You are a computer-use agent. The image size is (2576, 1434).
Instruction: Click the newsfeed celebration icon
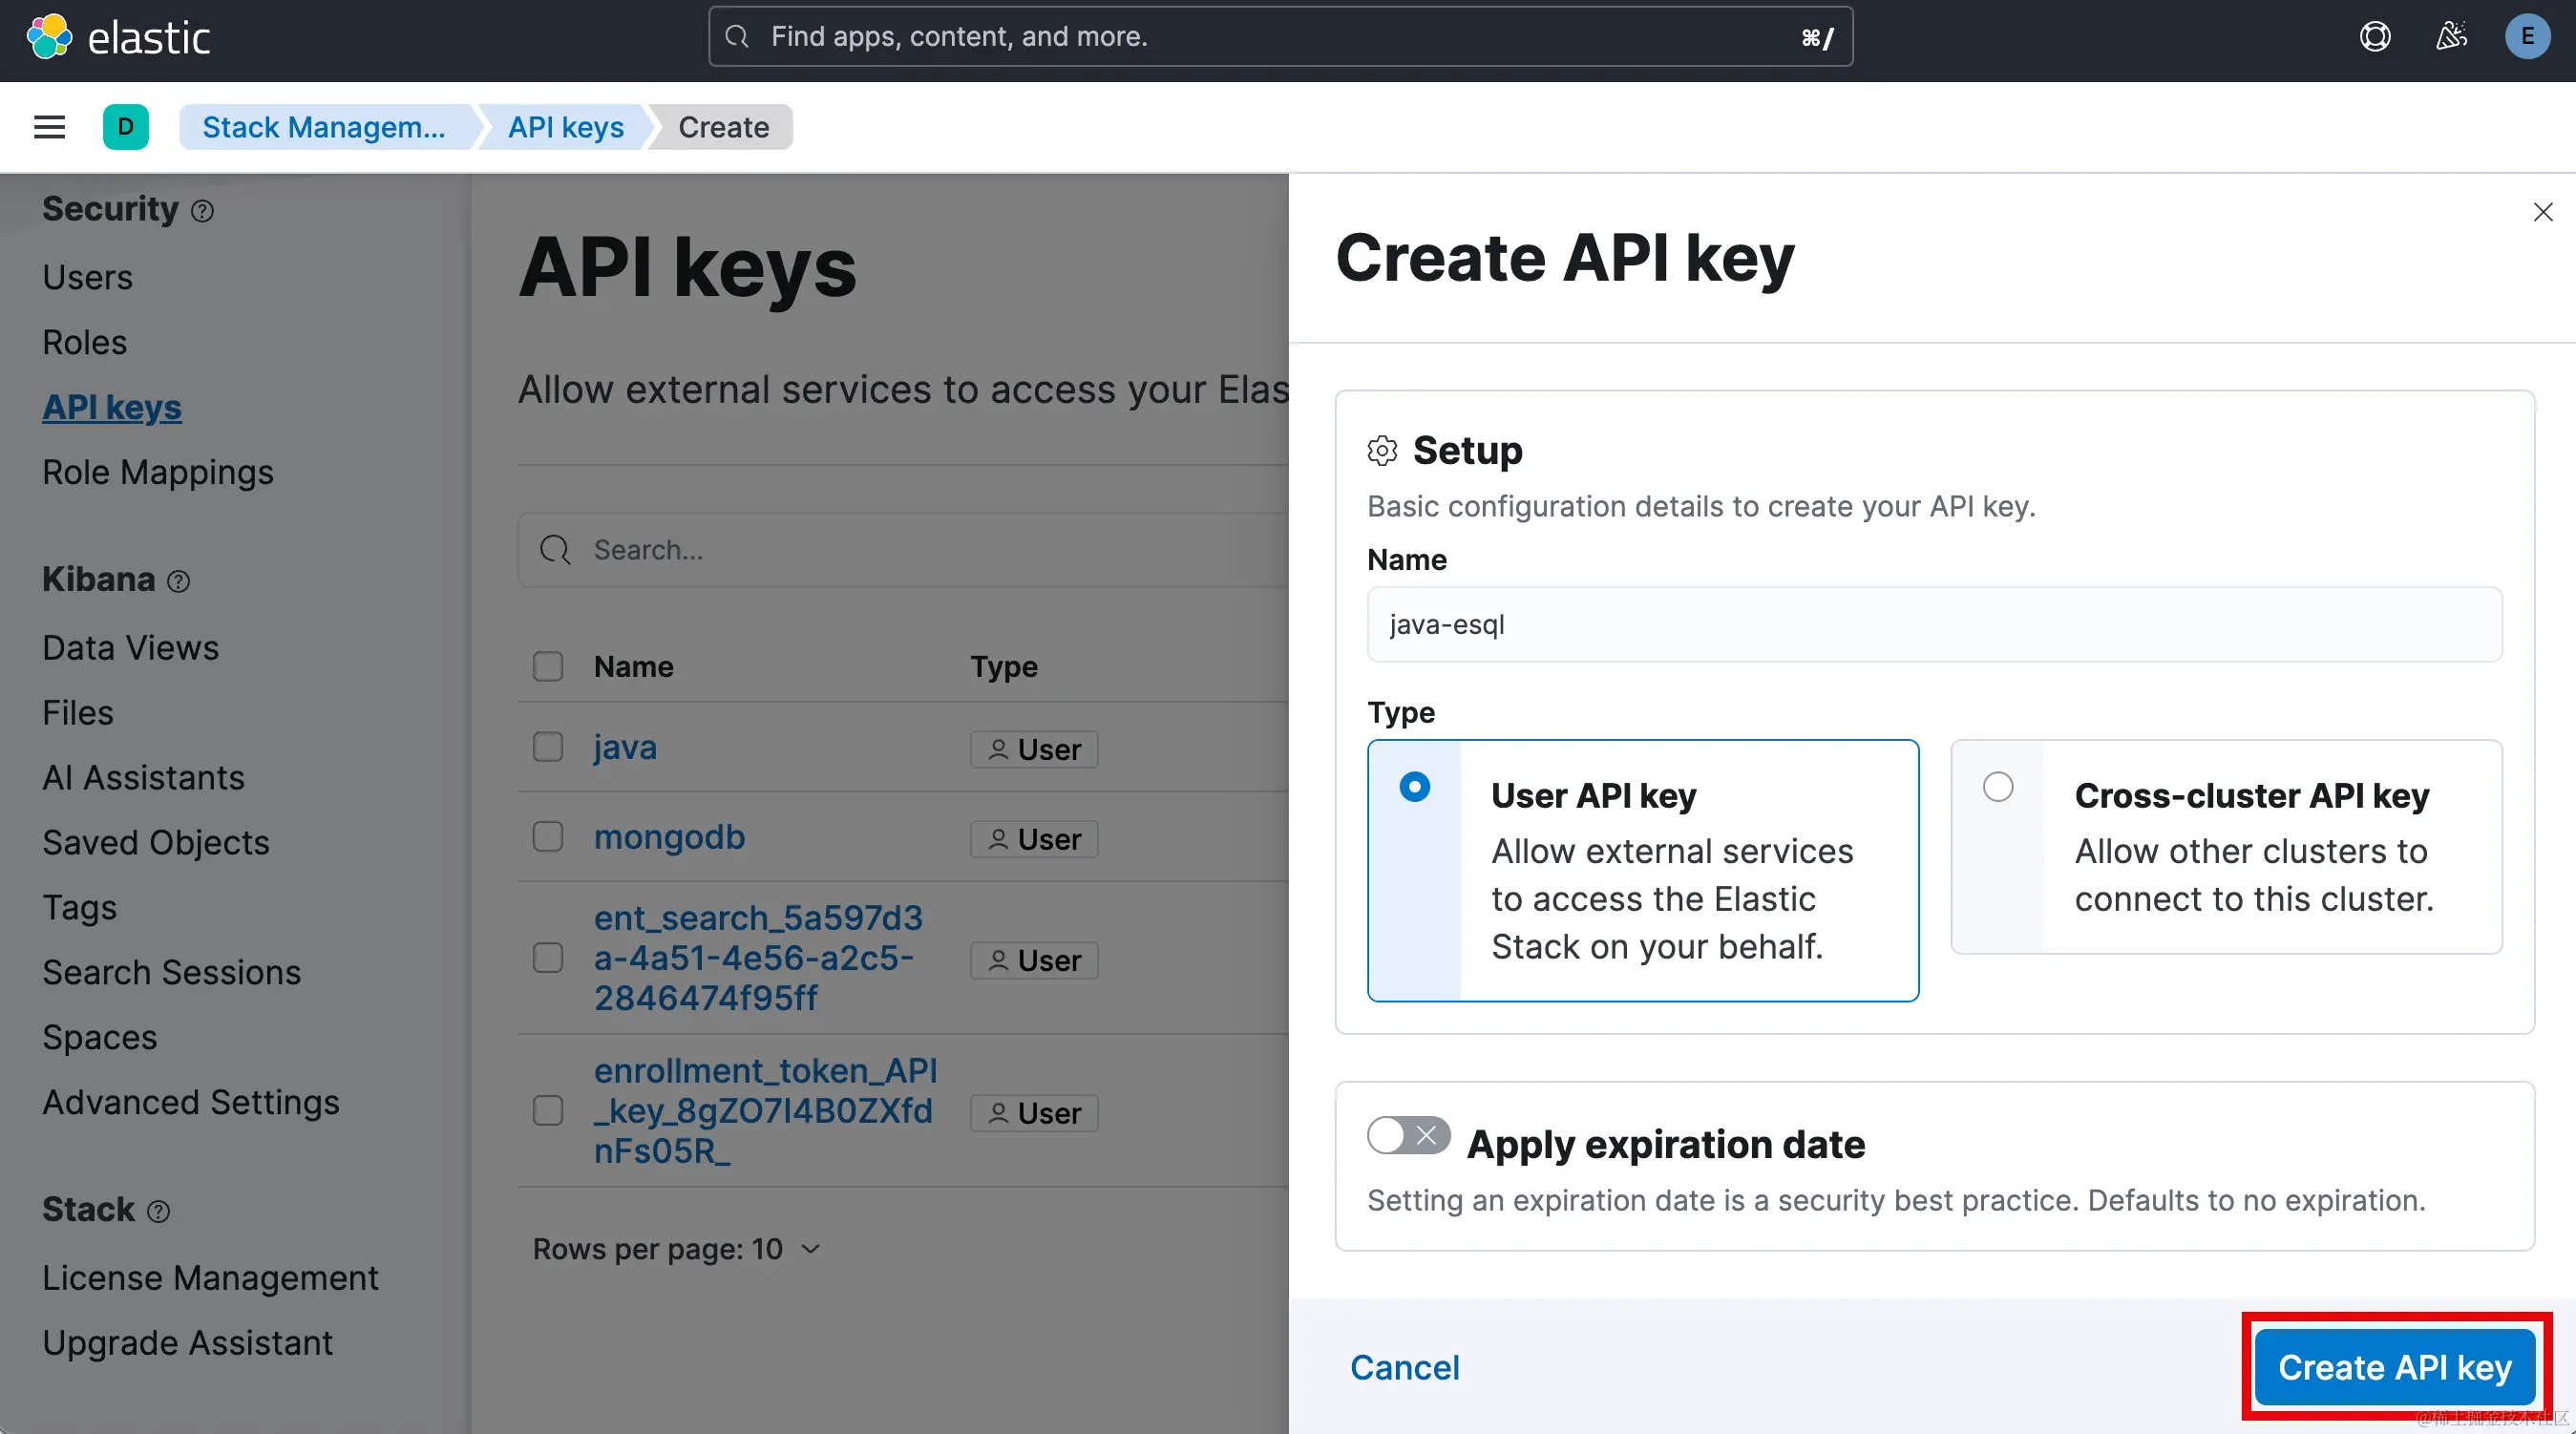(2451, 37)
